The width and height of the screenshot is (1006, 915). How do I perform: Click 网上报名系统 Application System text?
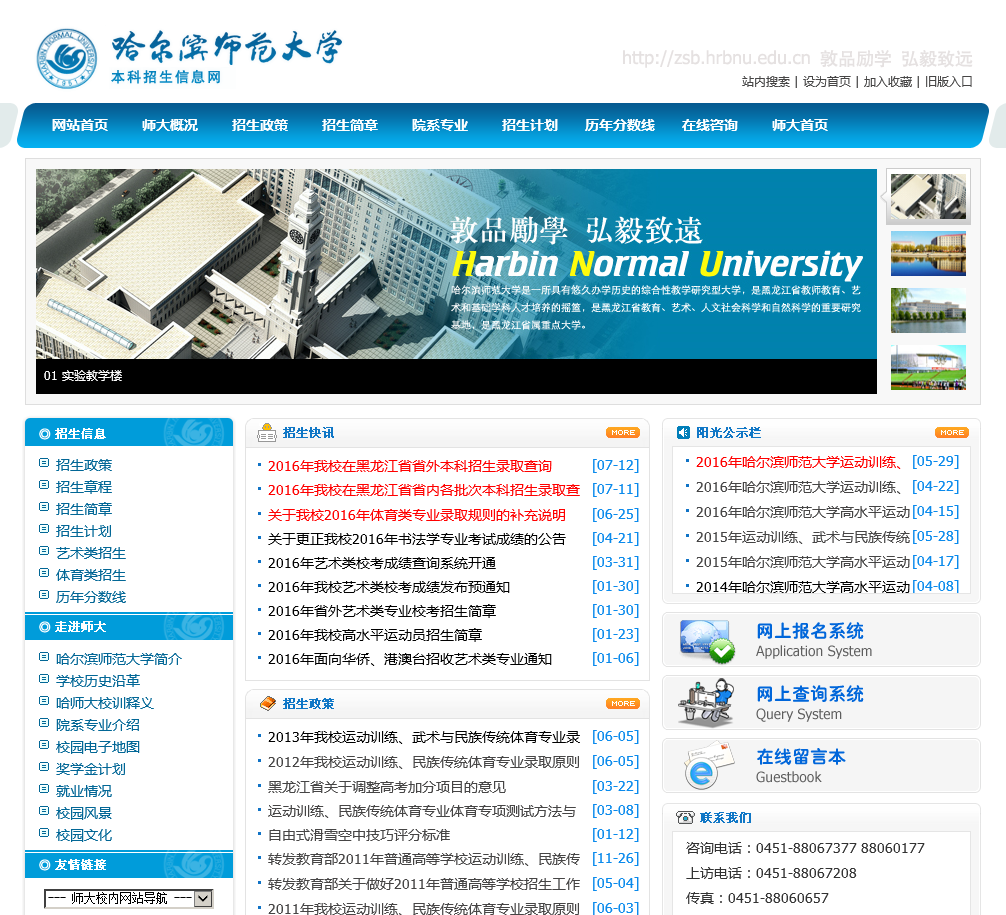(x=814, y=640)
